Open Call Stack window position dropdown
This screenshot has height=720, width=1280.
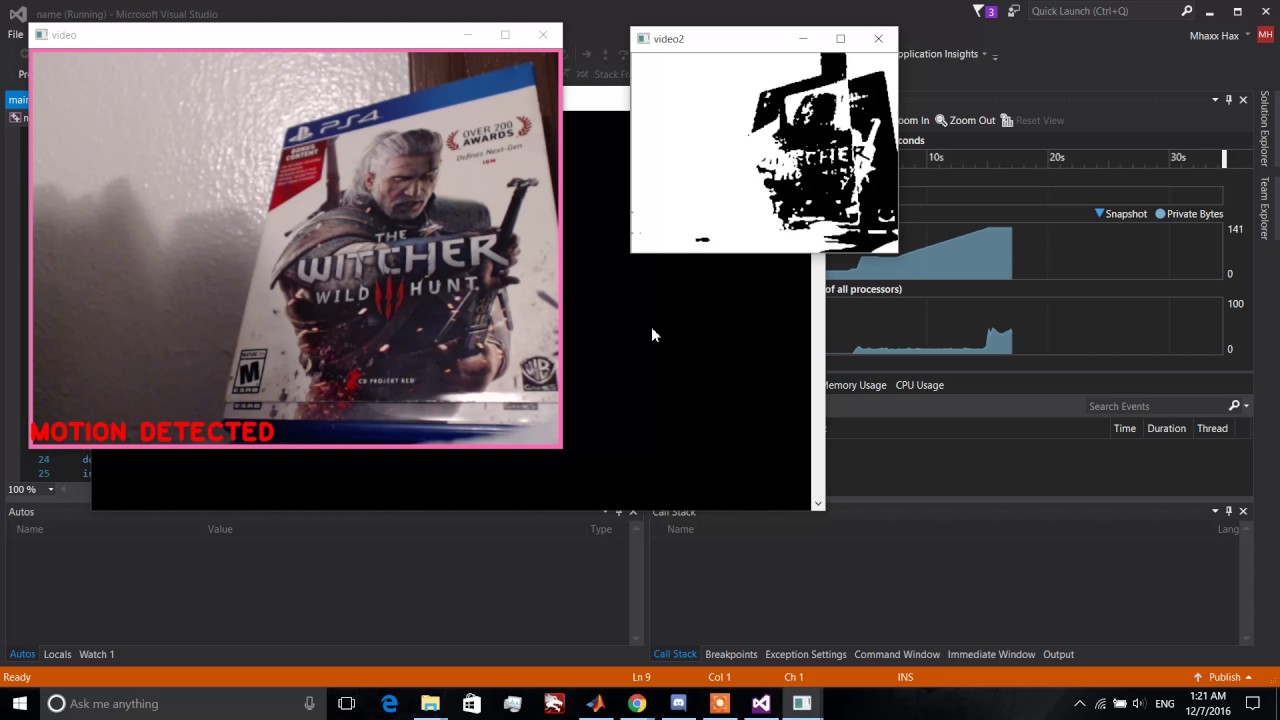[x=1215, y=511]
